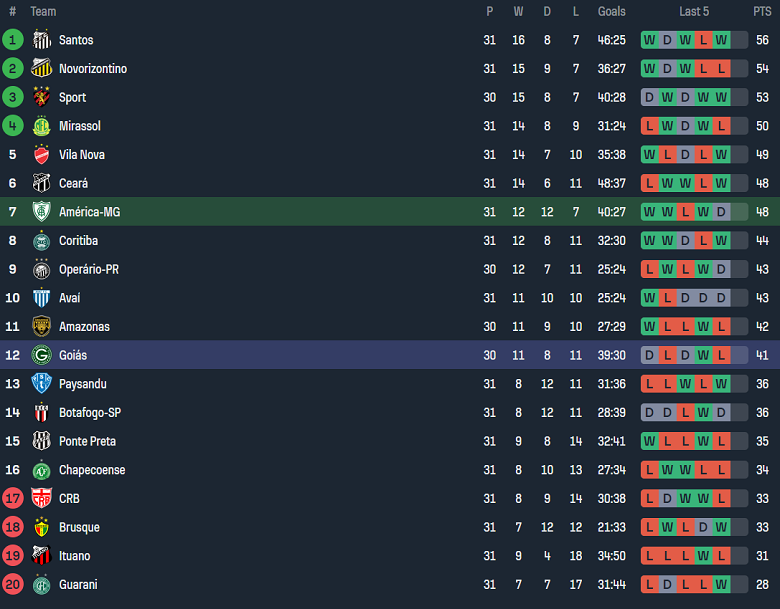Click the Ituano club crest icon

pos(41,556)
